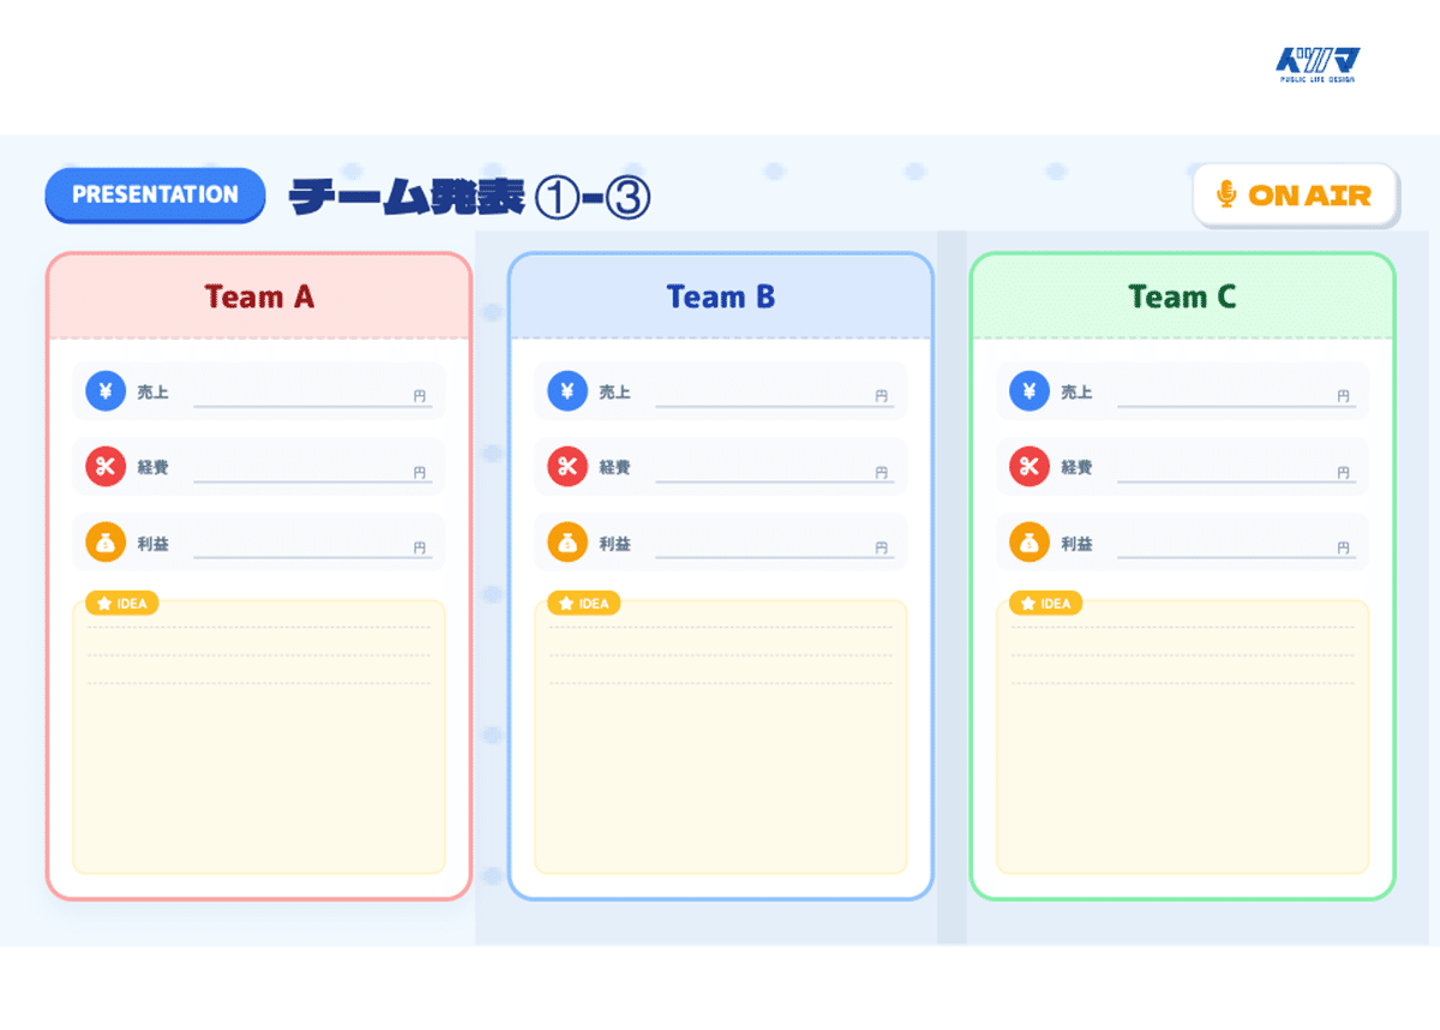Click the yen icon in Team A
The image size is (1440, 1030).
[105, 391]
